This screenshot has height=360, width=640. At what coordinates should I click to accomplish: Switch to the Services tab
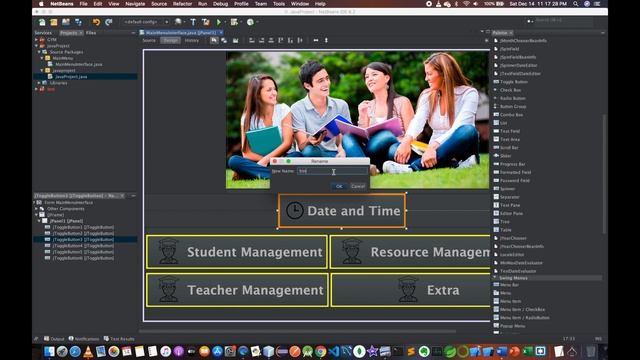click(x=43, y=33)
